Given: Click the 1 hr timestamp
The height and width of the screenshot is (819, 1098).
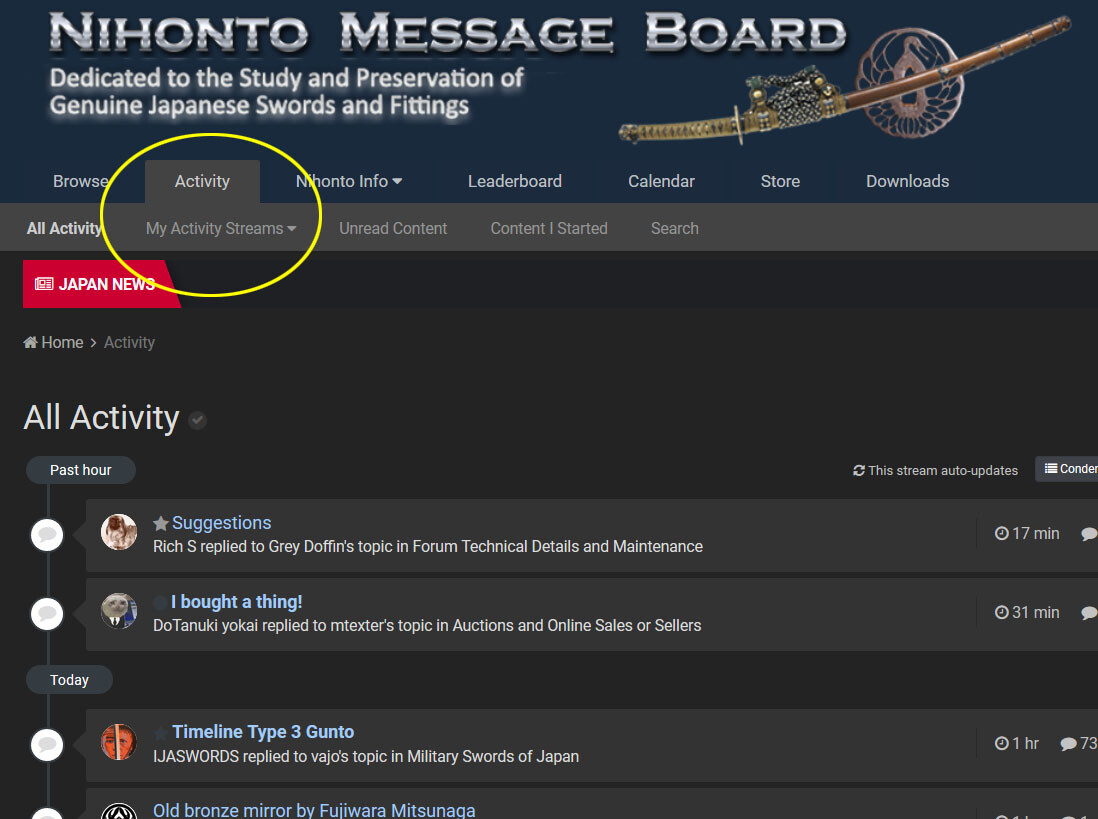Looking at the screenshot, I should (1025, 743).
